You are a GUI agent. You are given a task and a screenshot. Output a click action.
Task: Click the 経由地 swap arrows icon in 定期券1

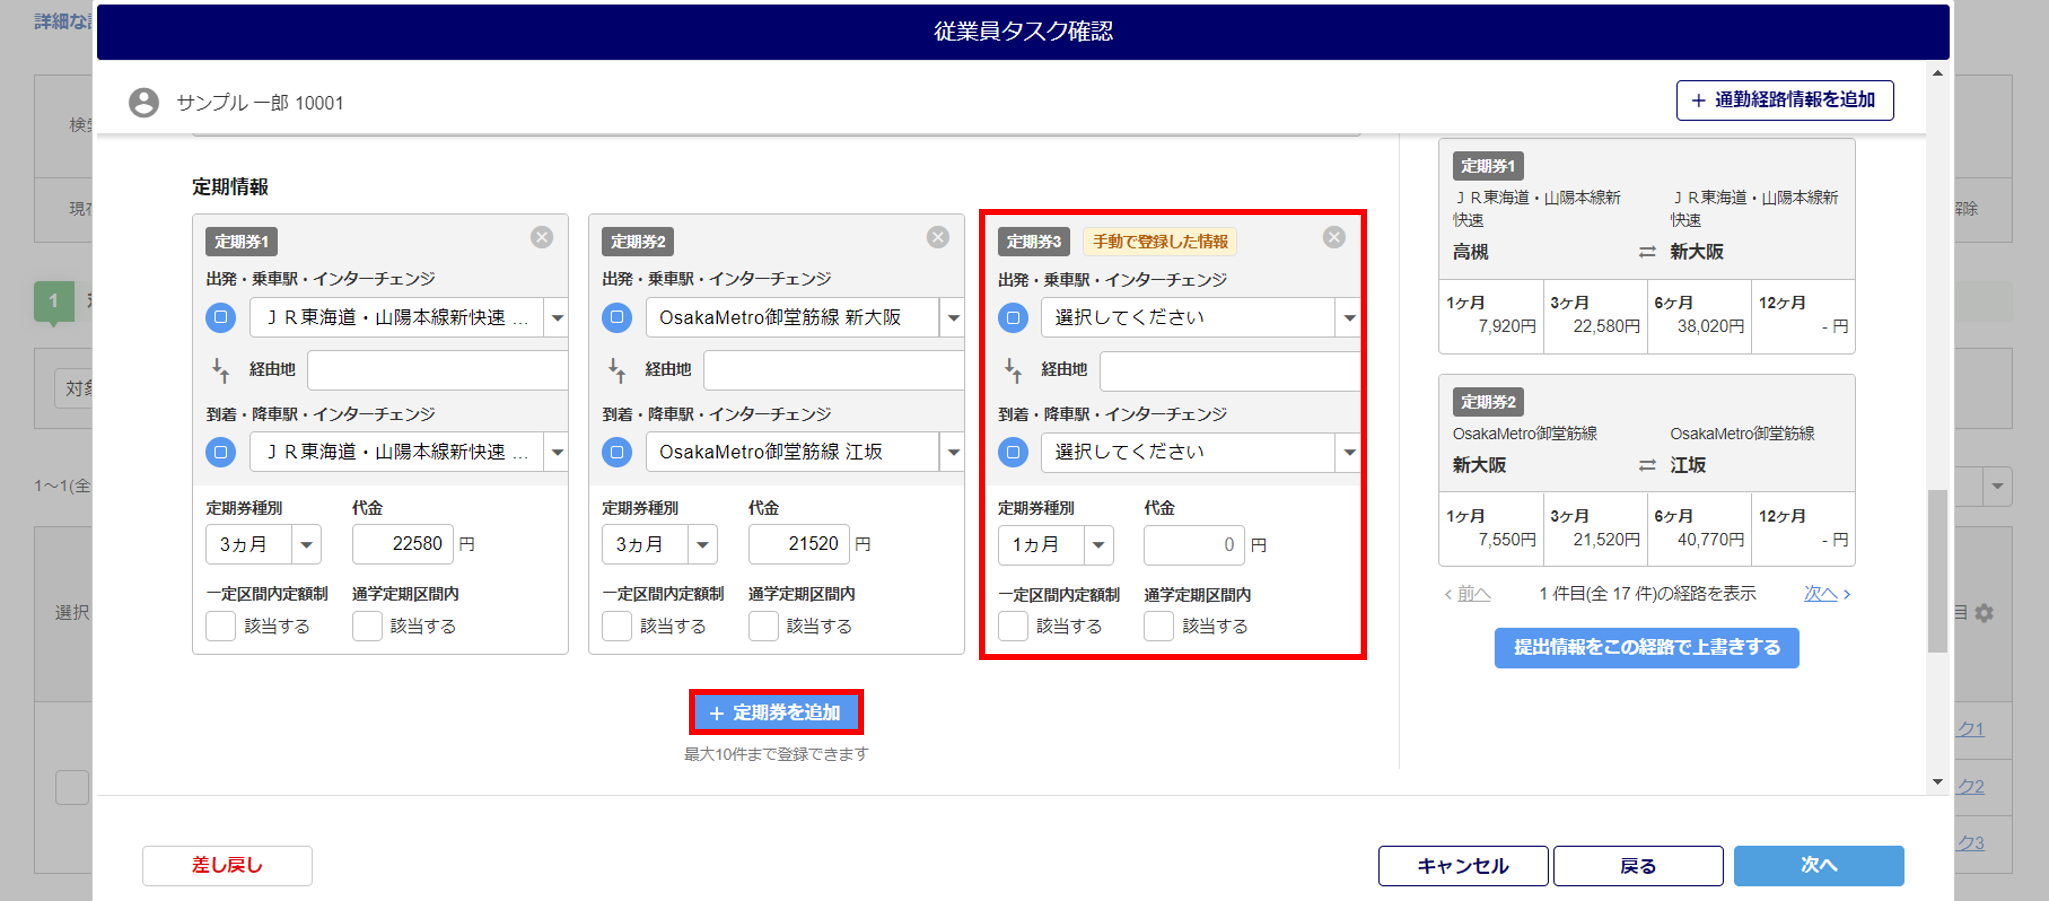[221, 370]
